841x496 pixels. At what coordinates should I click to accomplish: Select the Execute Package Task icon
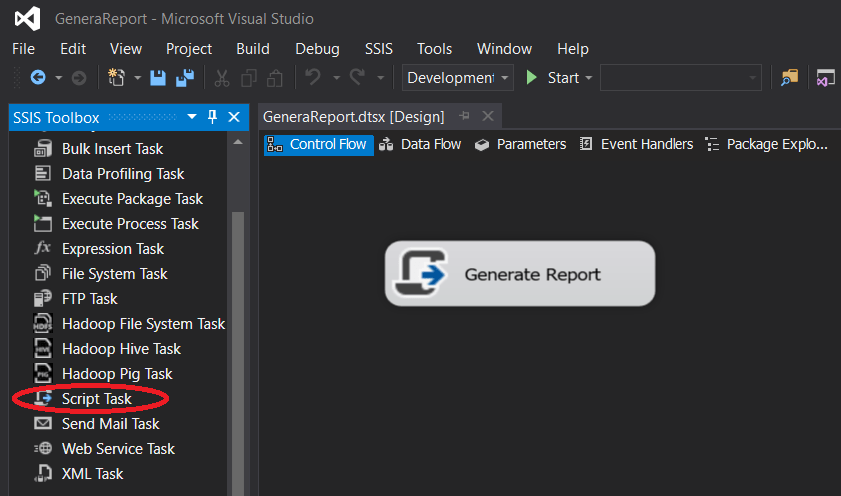point(43,198)
